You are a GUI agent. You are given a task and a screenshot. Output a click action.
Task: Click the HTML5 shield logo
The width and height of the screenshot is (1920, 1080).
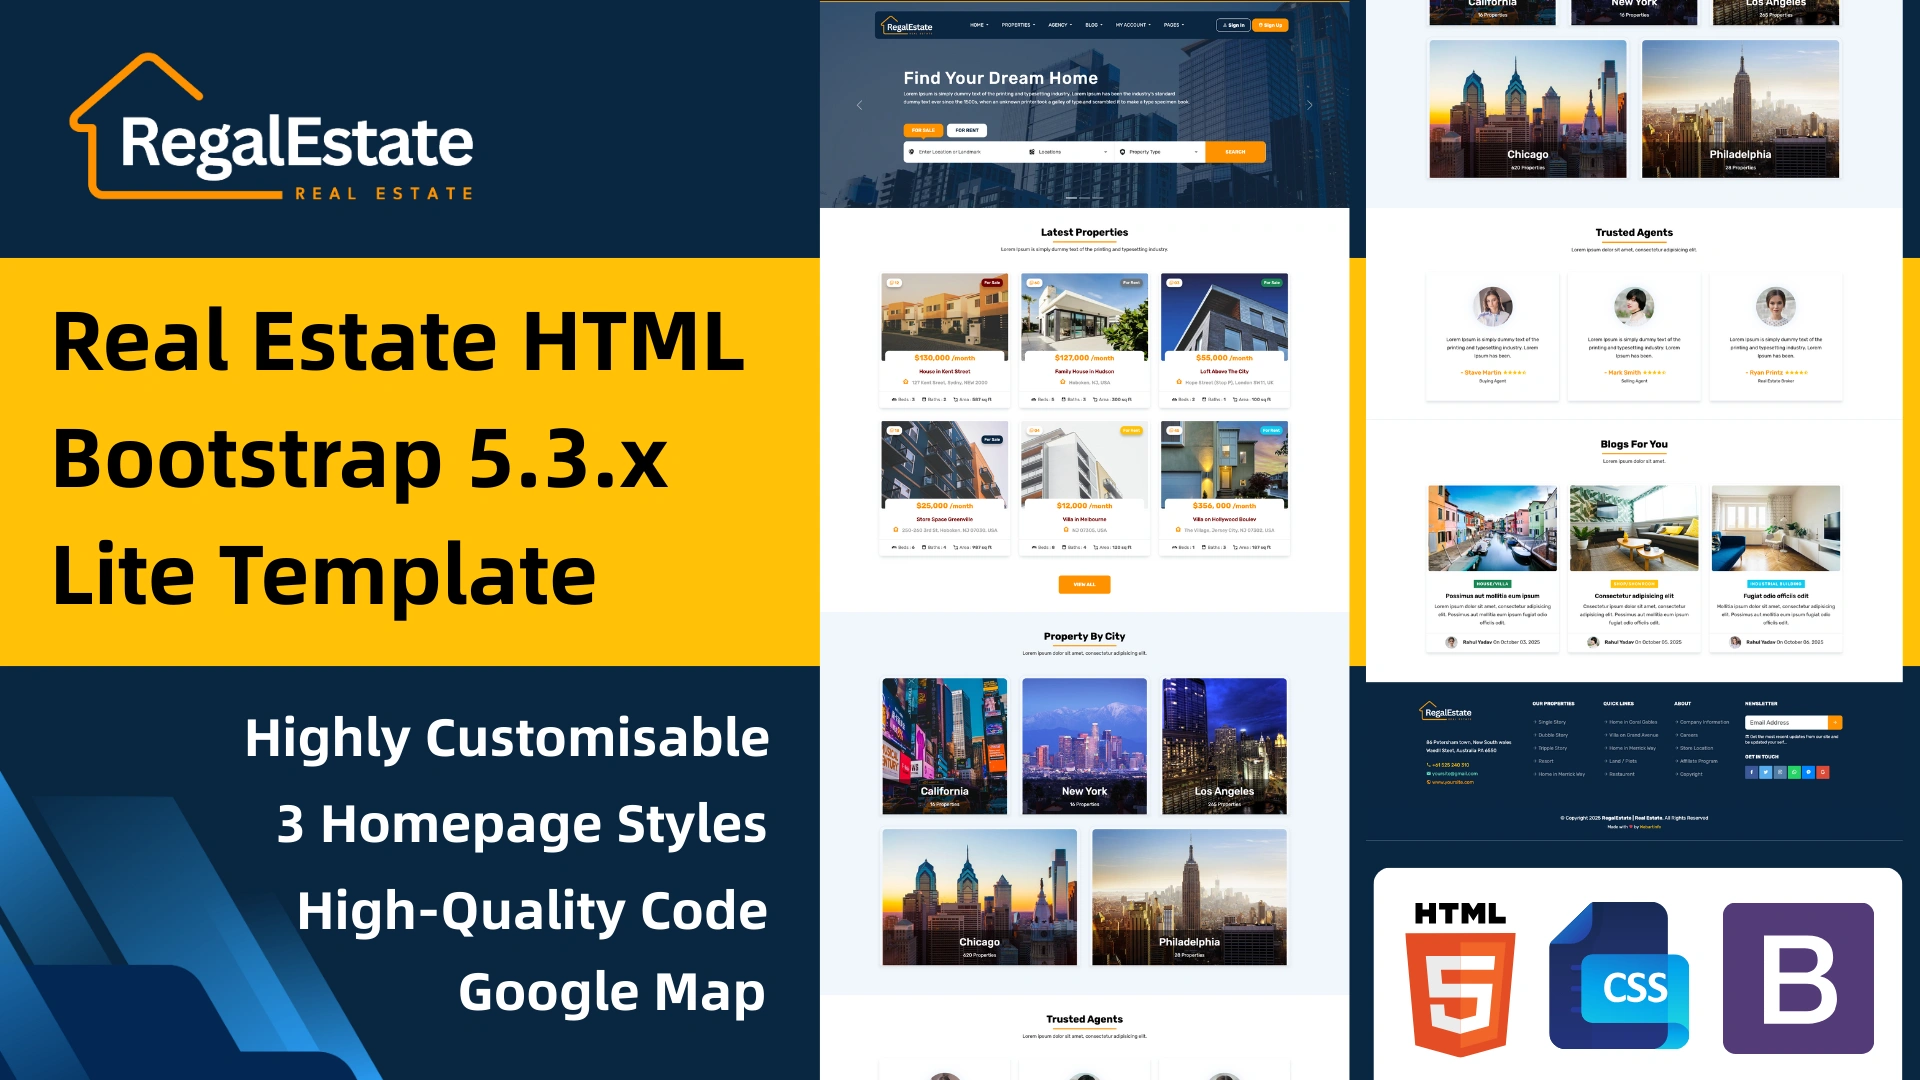pos(1460,980)
